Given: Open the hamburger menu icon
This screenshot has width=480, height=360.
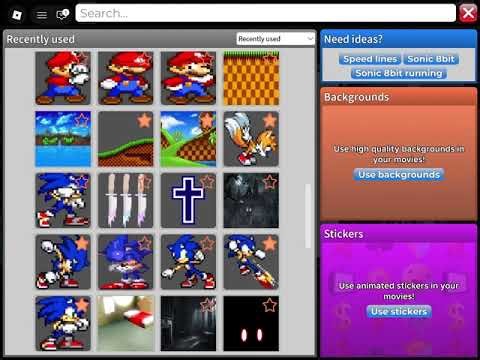Looking at the screenshot, I should (x=42, y=15).
